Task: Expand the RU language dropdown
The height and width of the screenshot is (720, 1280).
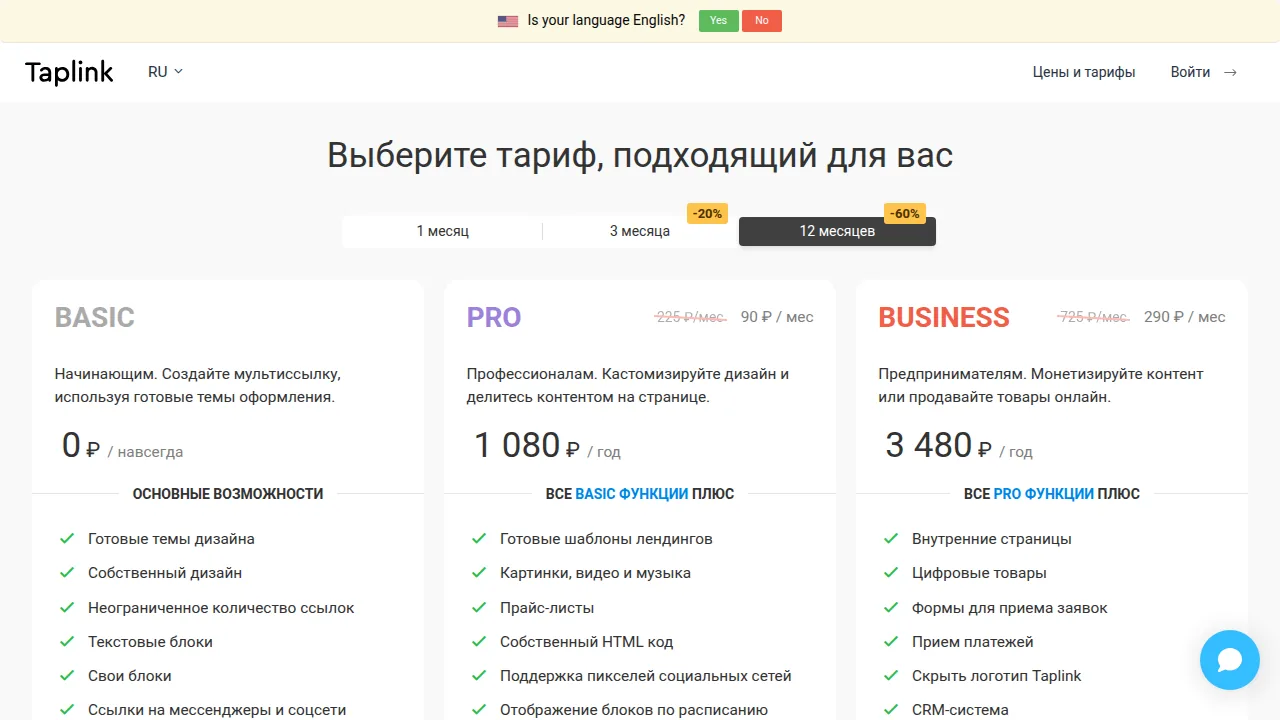Action: coord(165,72)
